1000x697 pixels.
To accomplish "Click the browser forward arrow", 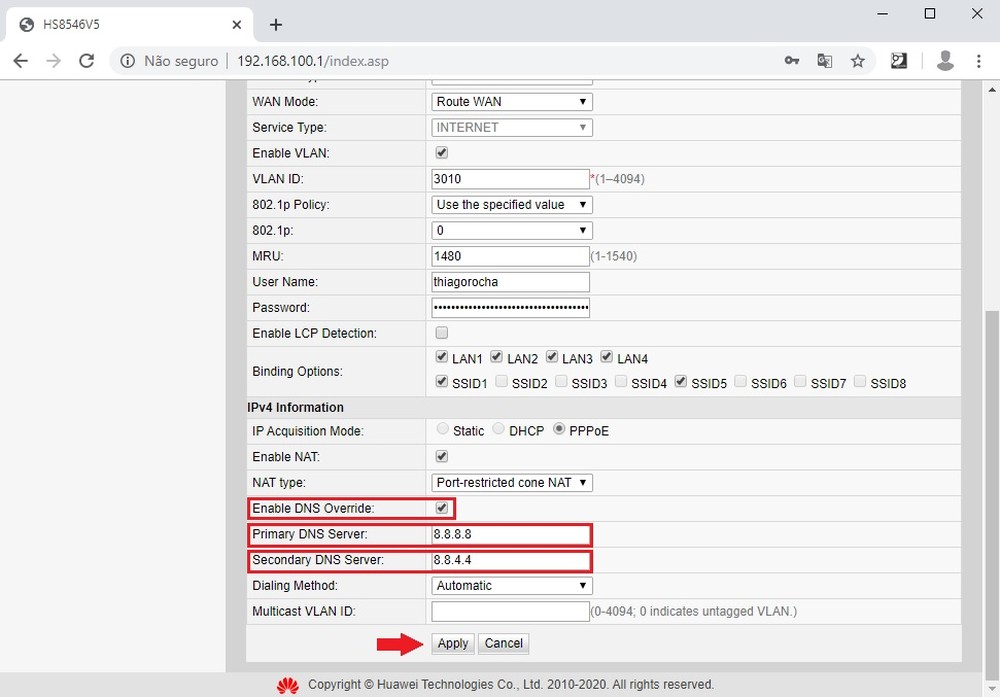I will point(54,61).
